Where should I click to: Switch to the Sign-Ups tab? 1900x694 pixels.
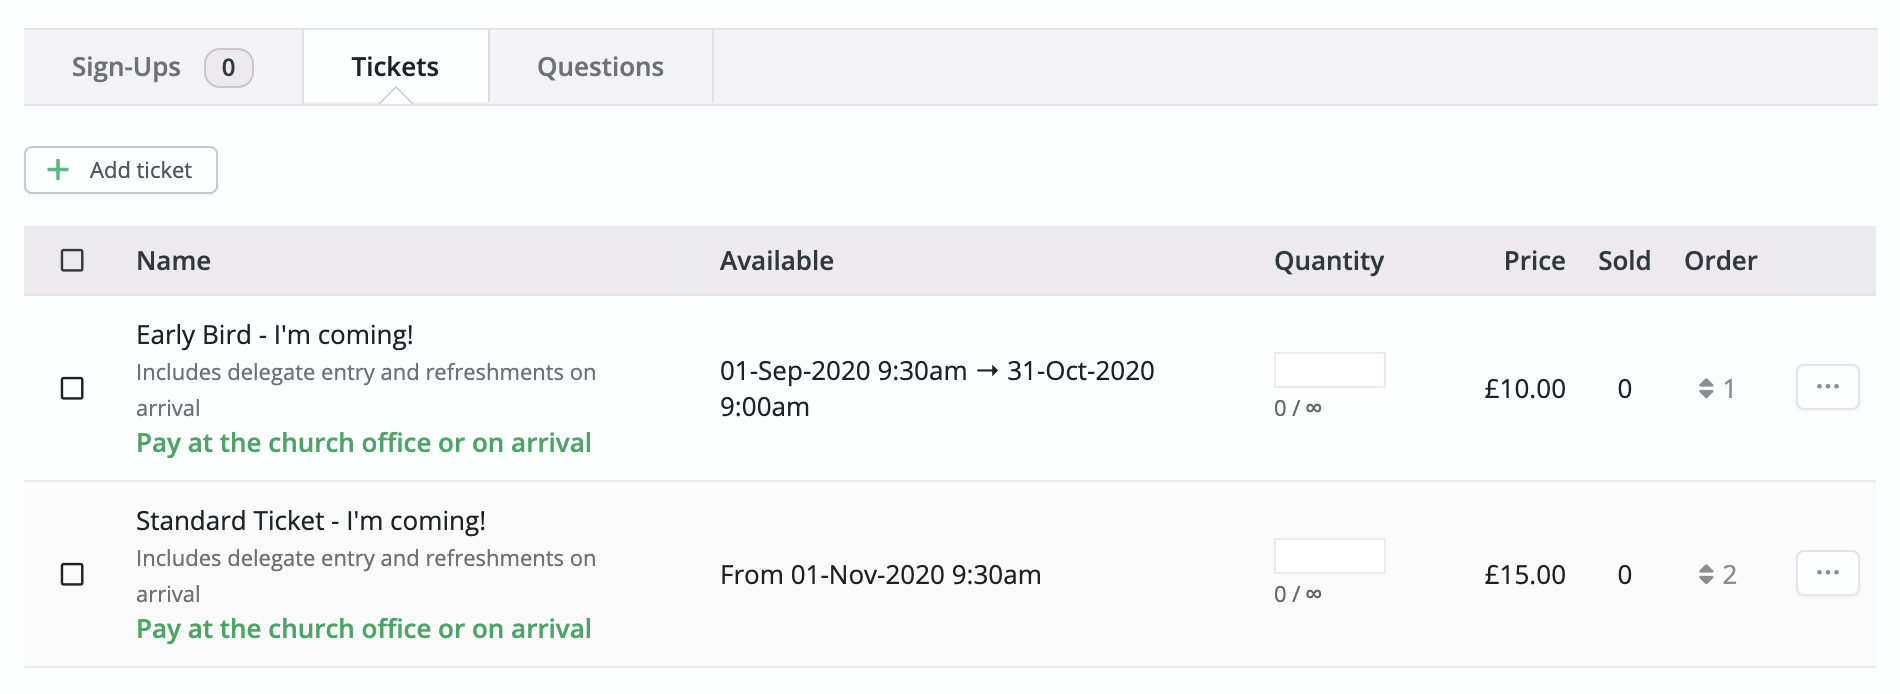pos(126,67)
